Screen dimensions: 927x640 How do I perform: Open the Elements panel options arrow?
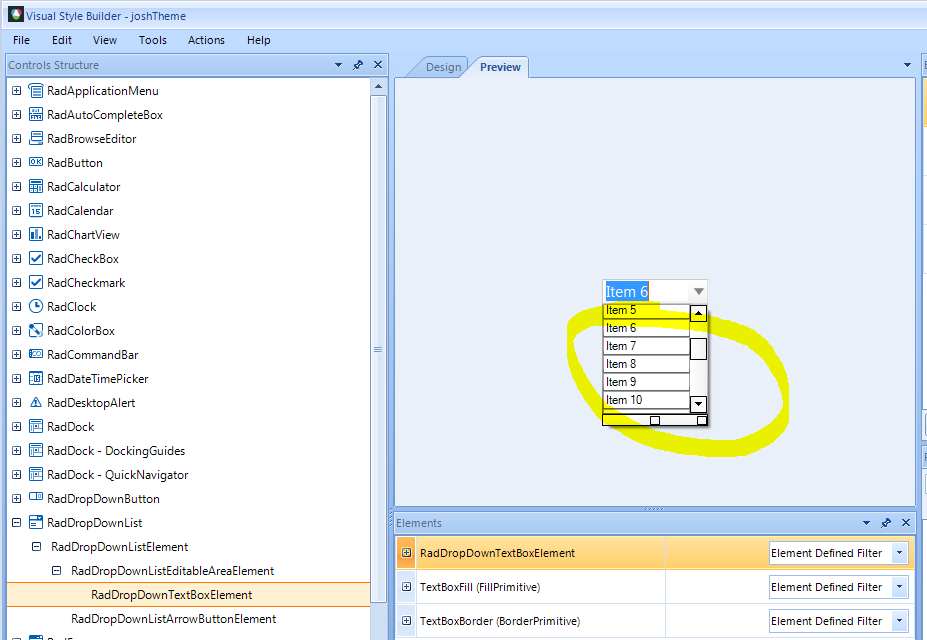pyautogui.click(x=866, y=523)
